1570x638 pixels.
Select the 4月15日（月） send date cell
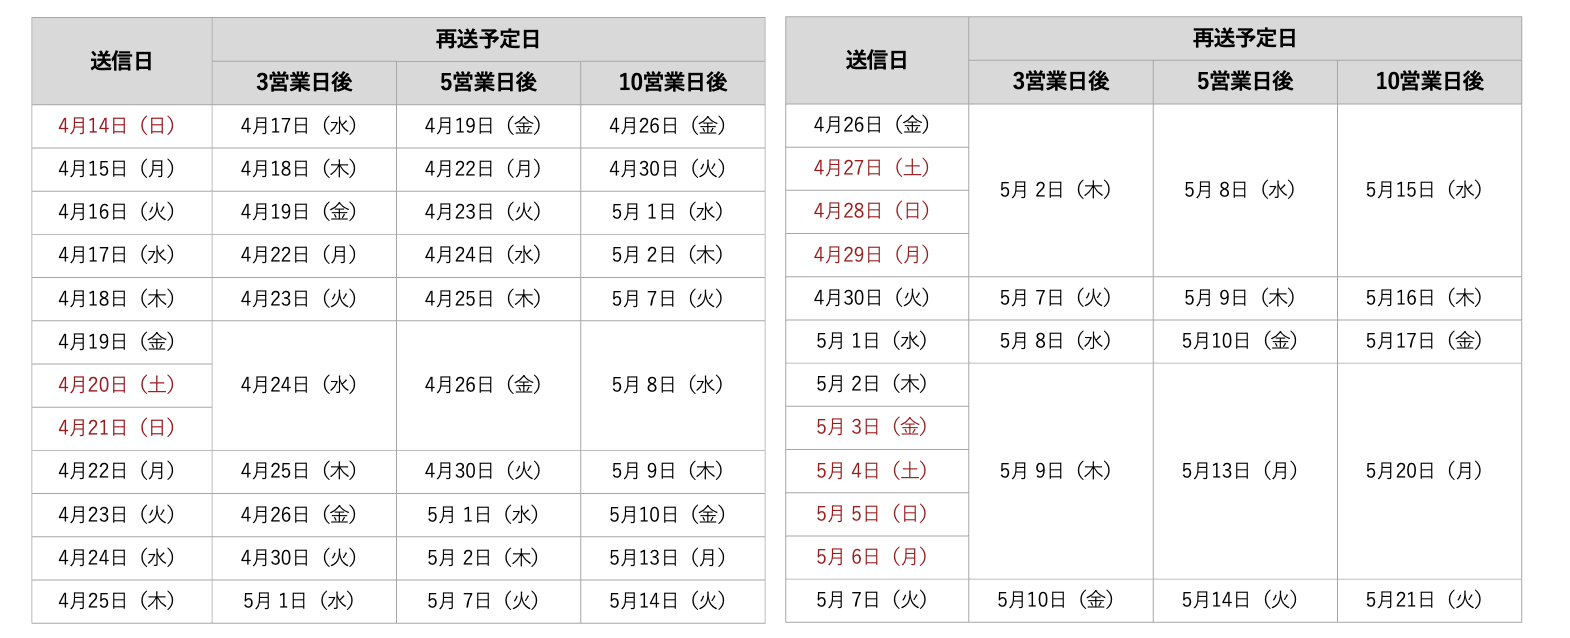point(122,169)
